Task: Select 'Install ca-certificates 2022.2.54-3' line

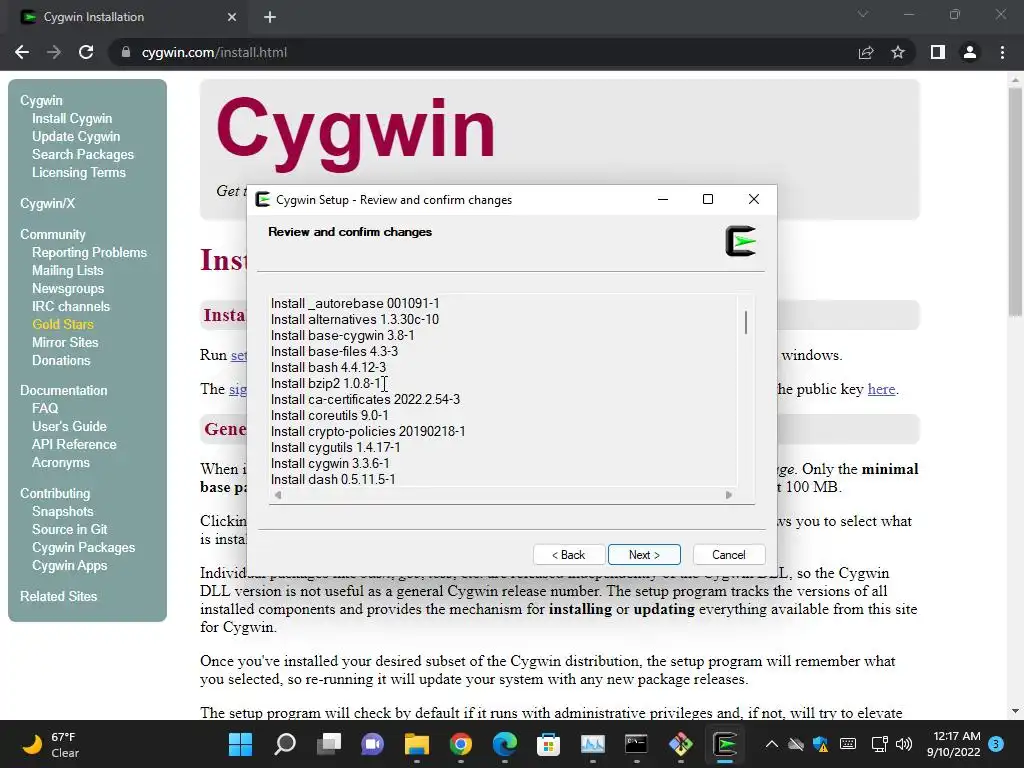Action: pos(366,399)
